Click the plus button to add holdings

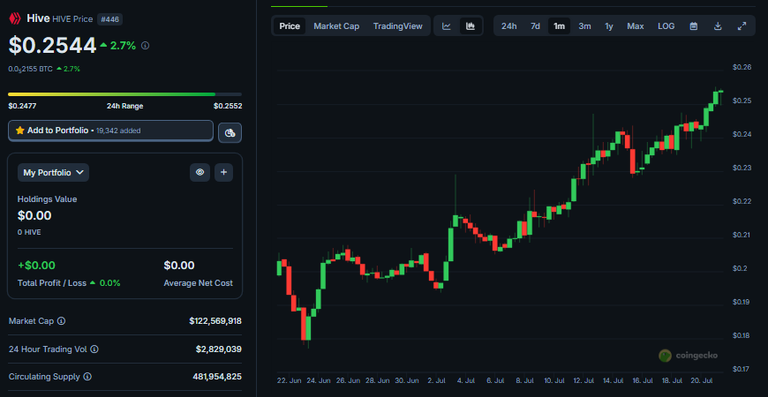point(224,172)
